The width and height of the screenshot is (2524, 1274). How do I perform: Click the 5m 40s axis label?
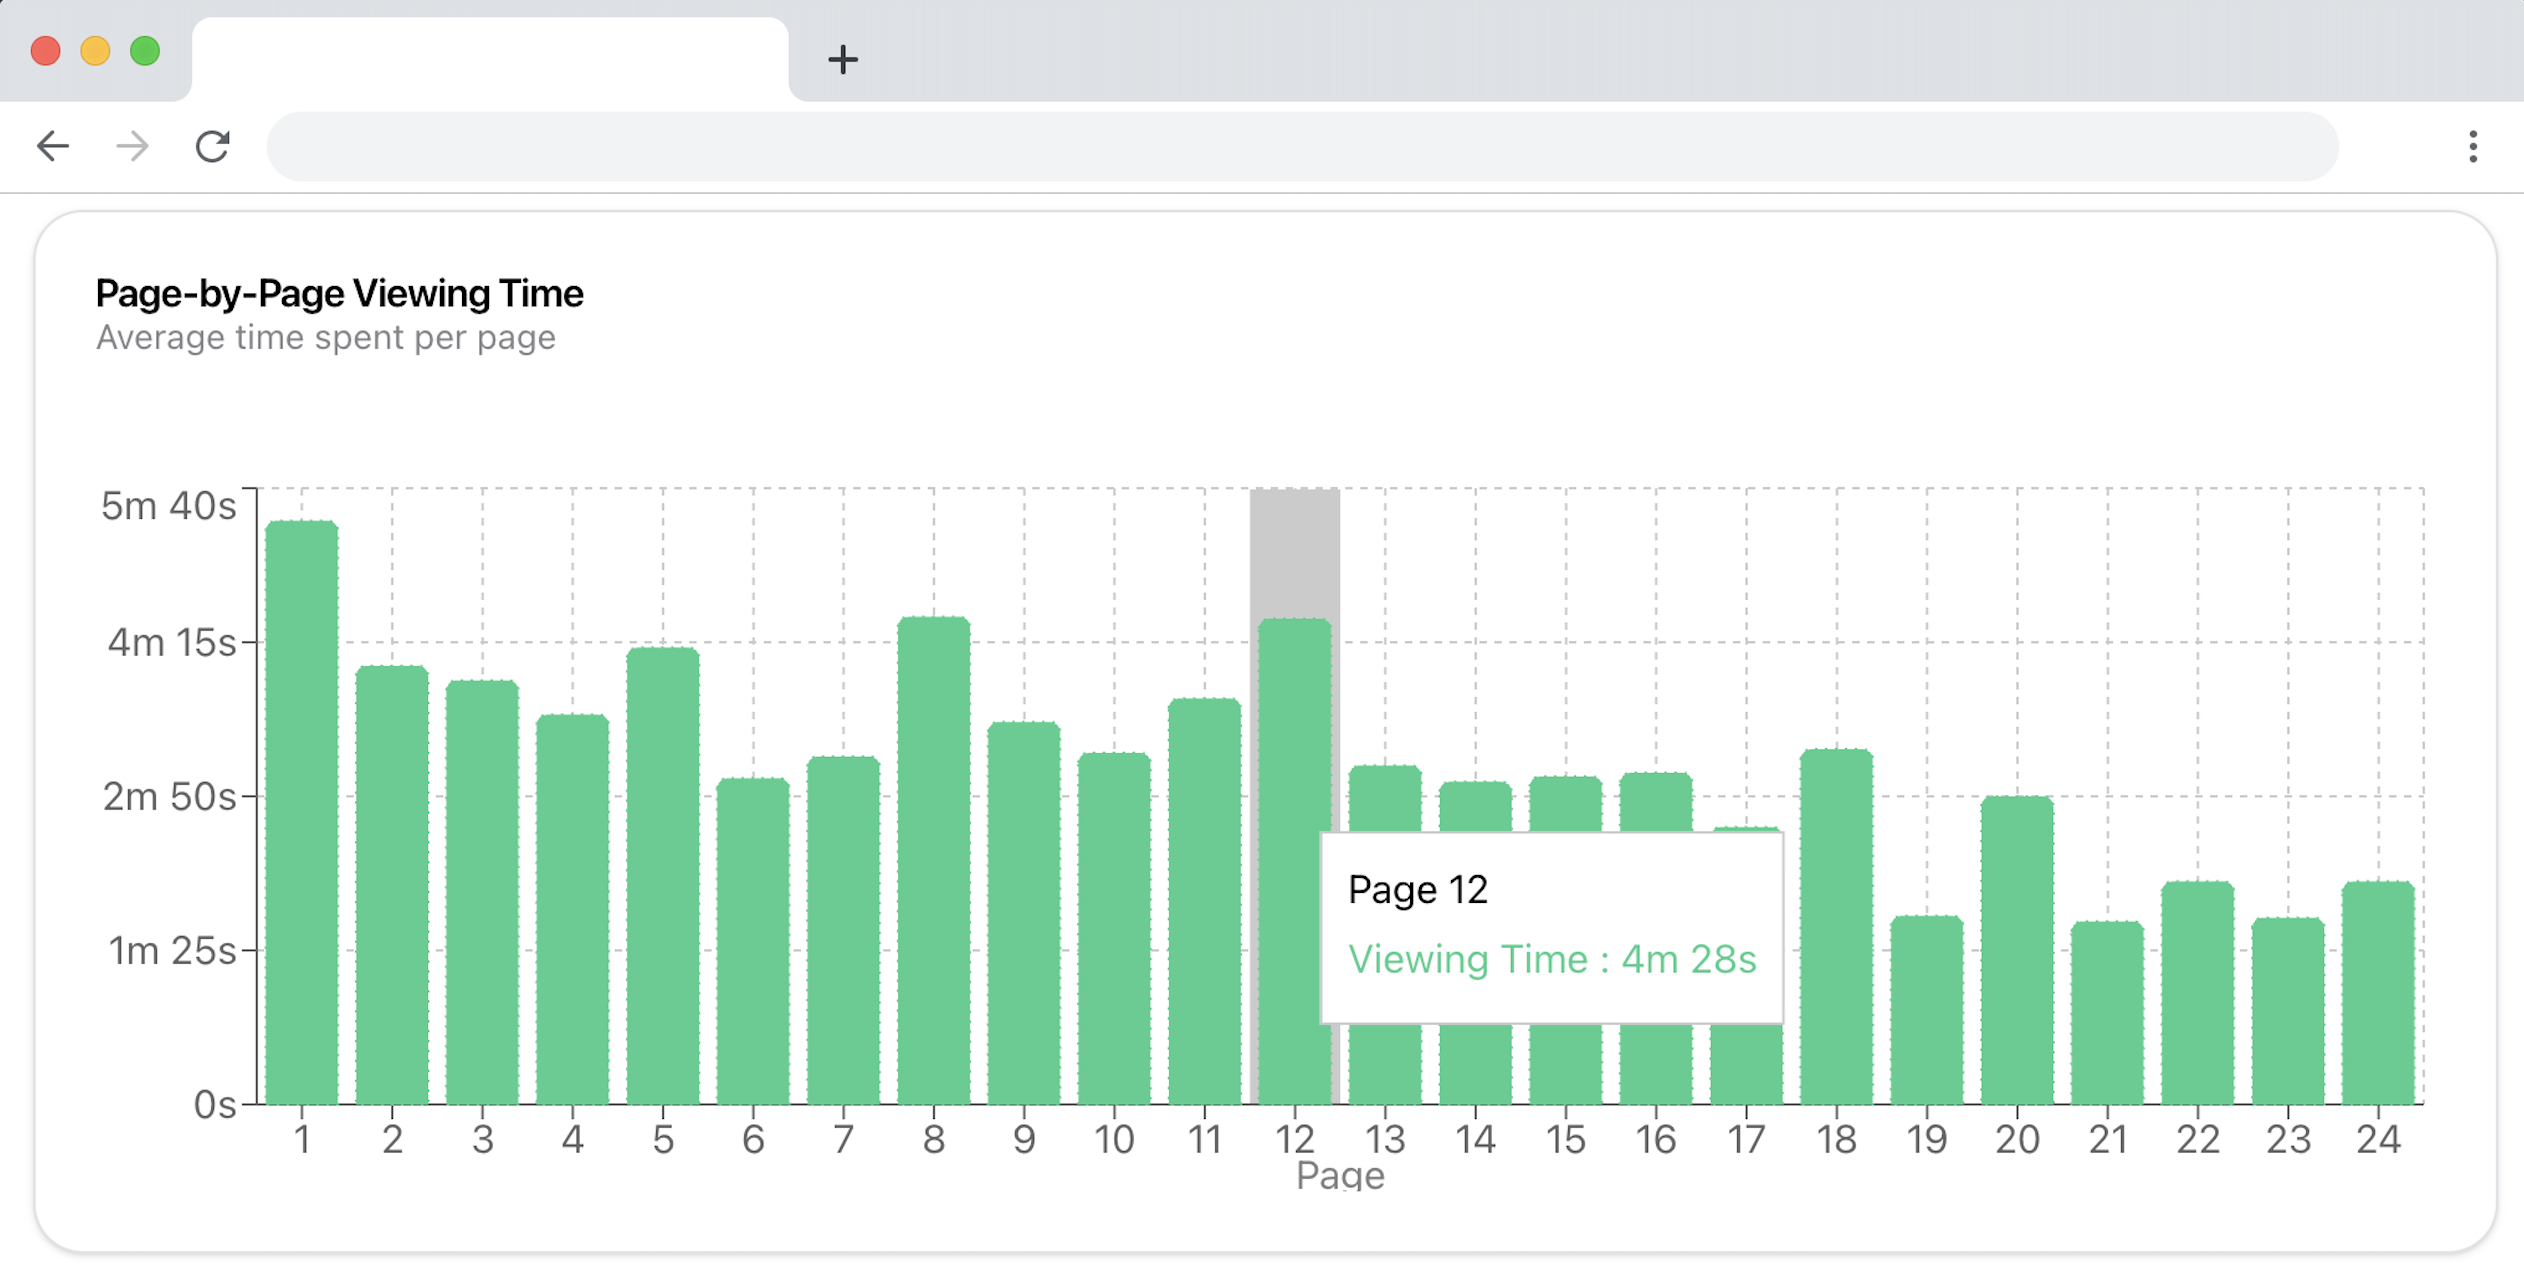point(169,505)
